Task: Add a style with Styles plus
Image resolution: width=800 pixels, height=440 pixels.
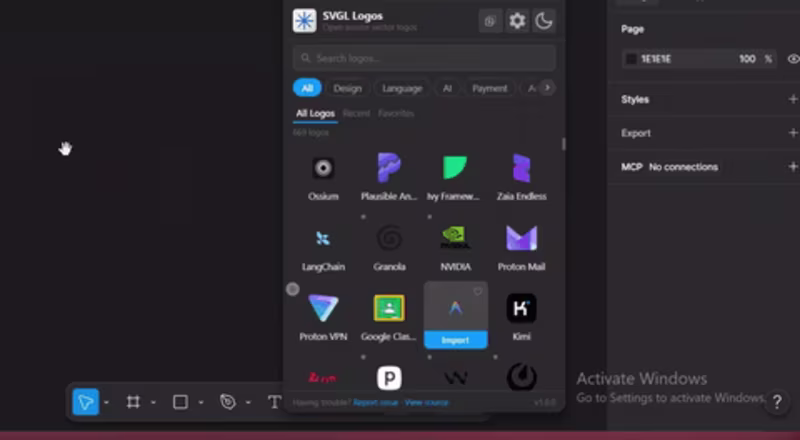Action: (x=793, y=100)
